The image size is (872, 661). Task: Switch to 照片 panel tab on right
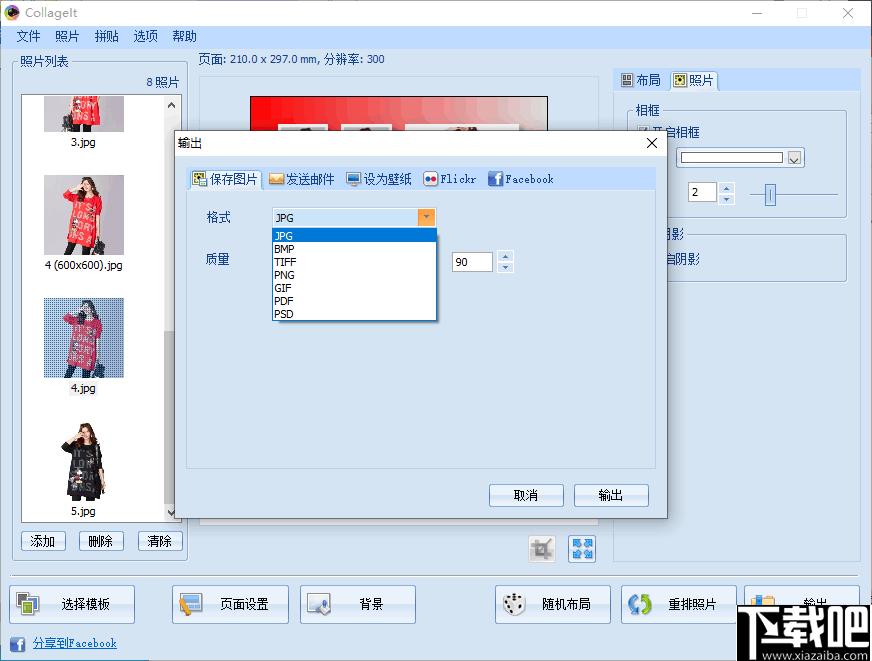pyautogui.click(x=693, y=81)
